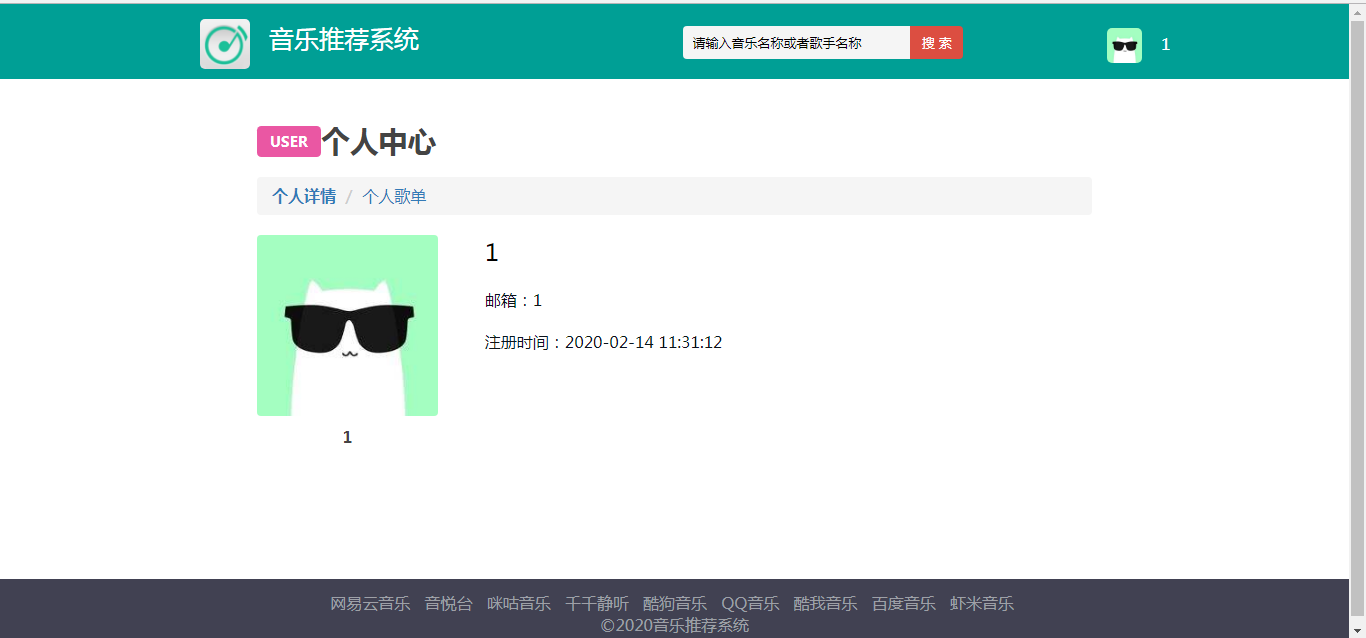
Task: Click the ©2020音乐推荐系统 copyright text
Action: pyautogui.click(x=674, y=626)
